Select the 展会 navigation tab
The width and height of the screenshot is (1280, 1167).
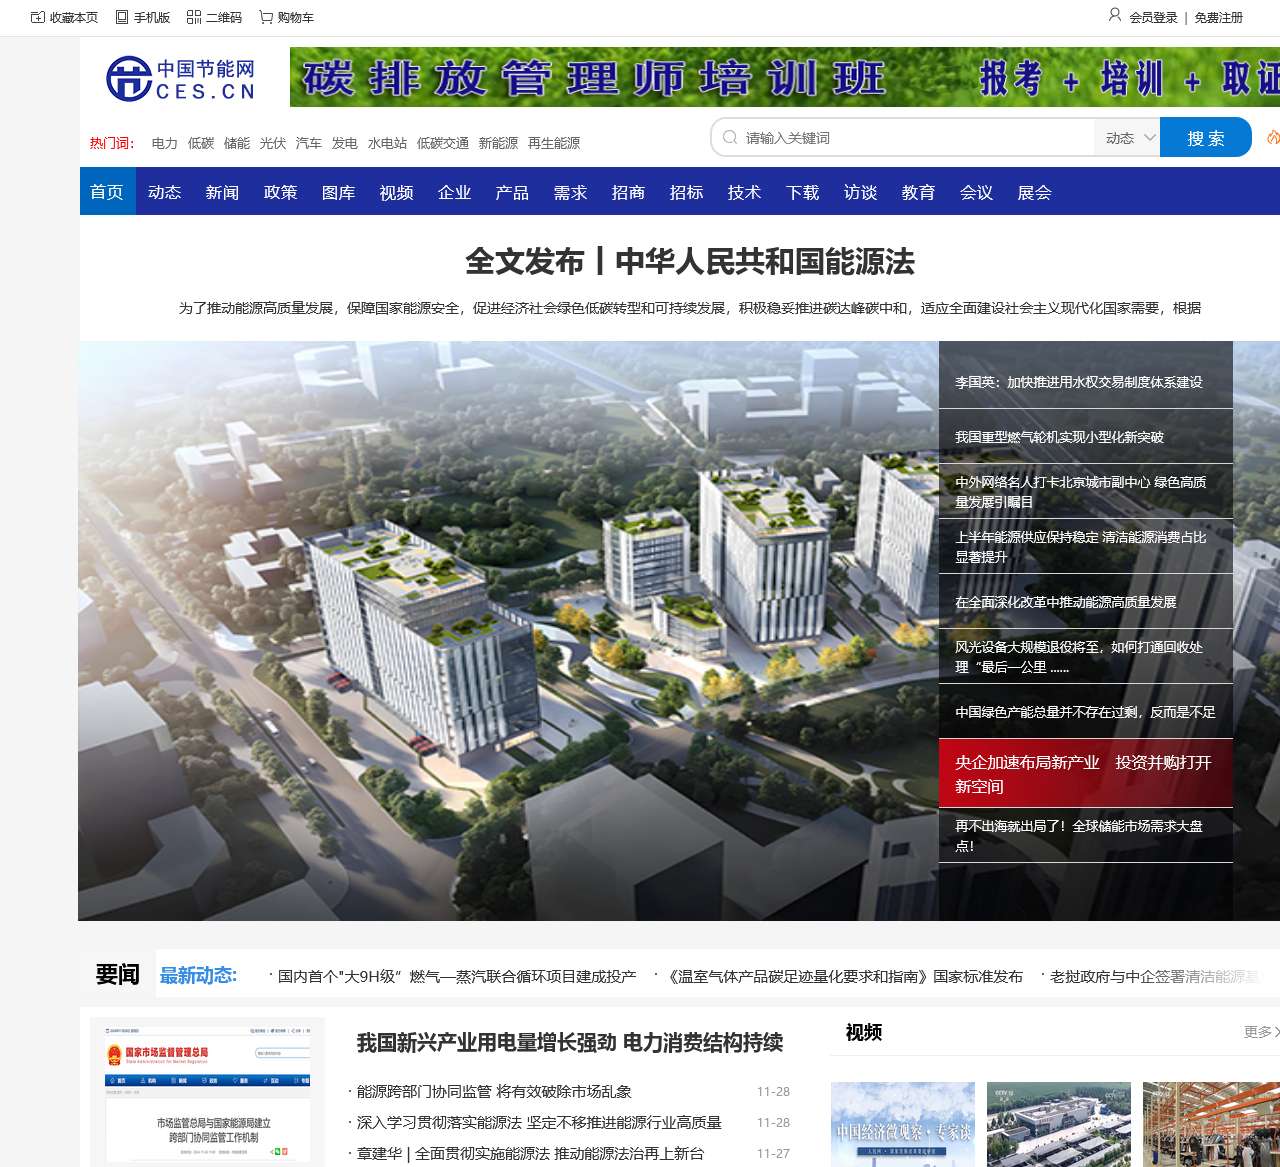pos(1035,192)
